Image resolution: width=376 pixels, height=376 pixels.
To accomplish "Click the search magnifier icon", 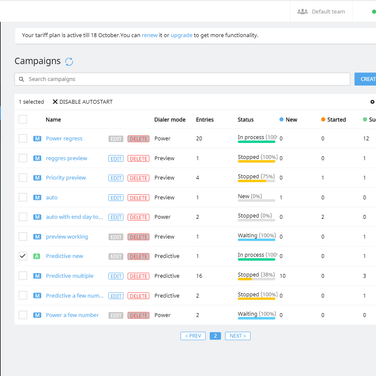I will (22, 79).
